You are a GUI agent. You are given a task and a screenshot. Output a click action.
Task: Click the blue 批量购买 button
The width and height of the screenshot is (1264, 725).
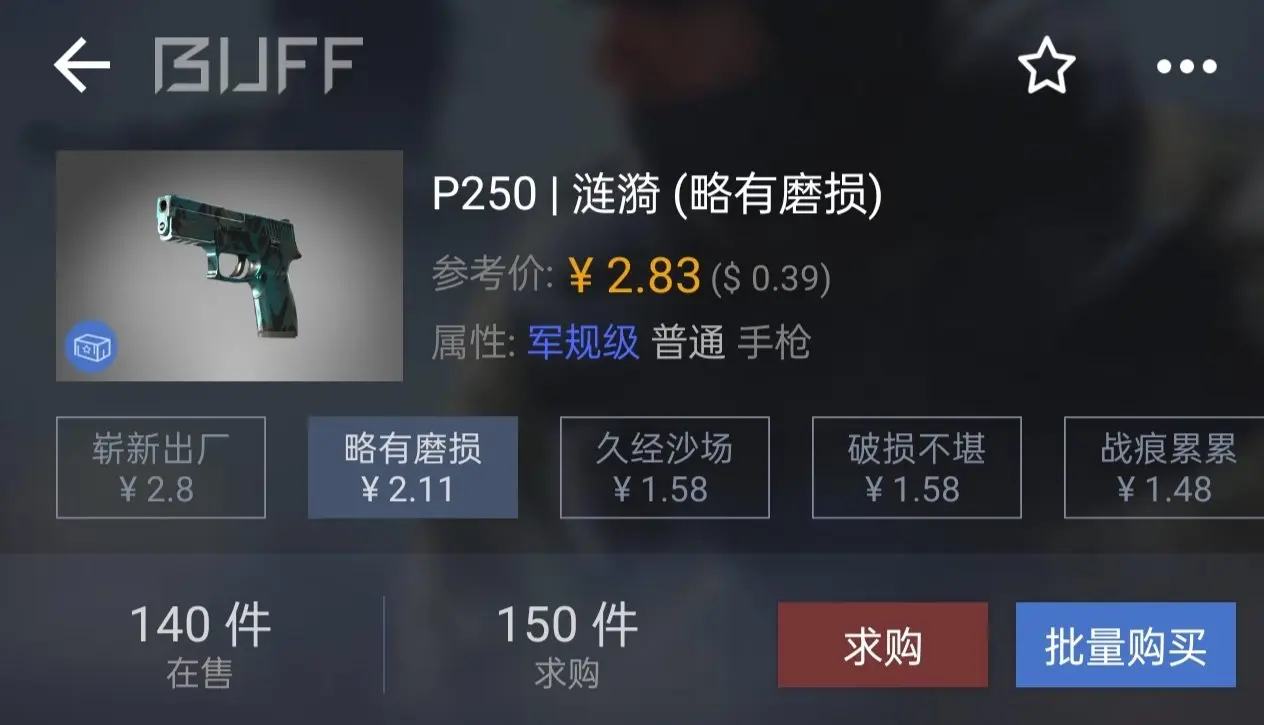[1126, 645]
